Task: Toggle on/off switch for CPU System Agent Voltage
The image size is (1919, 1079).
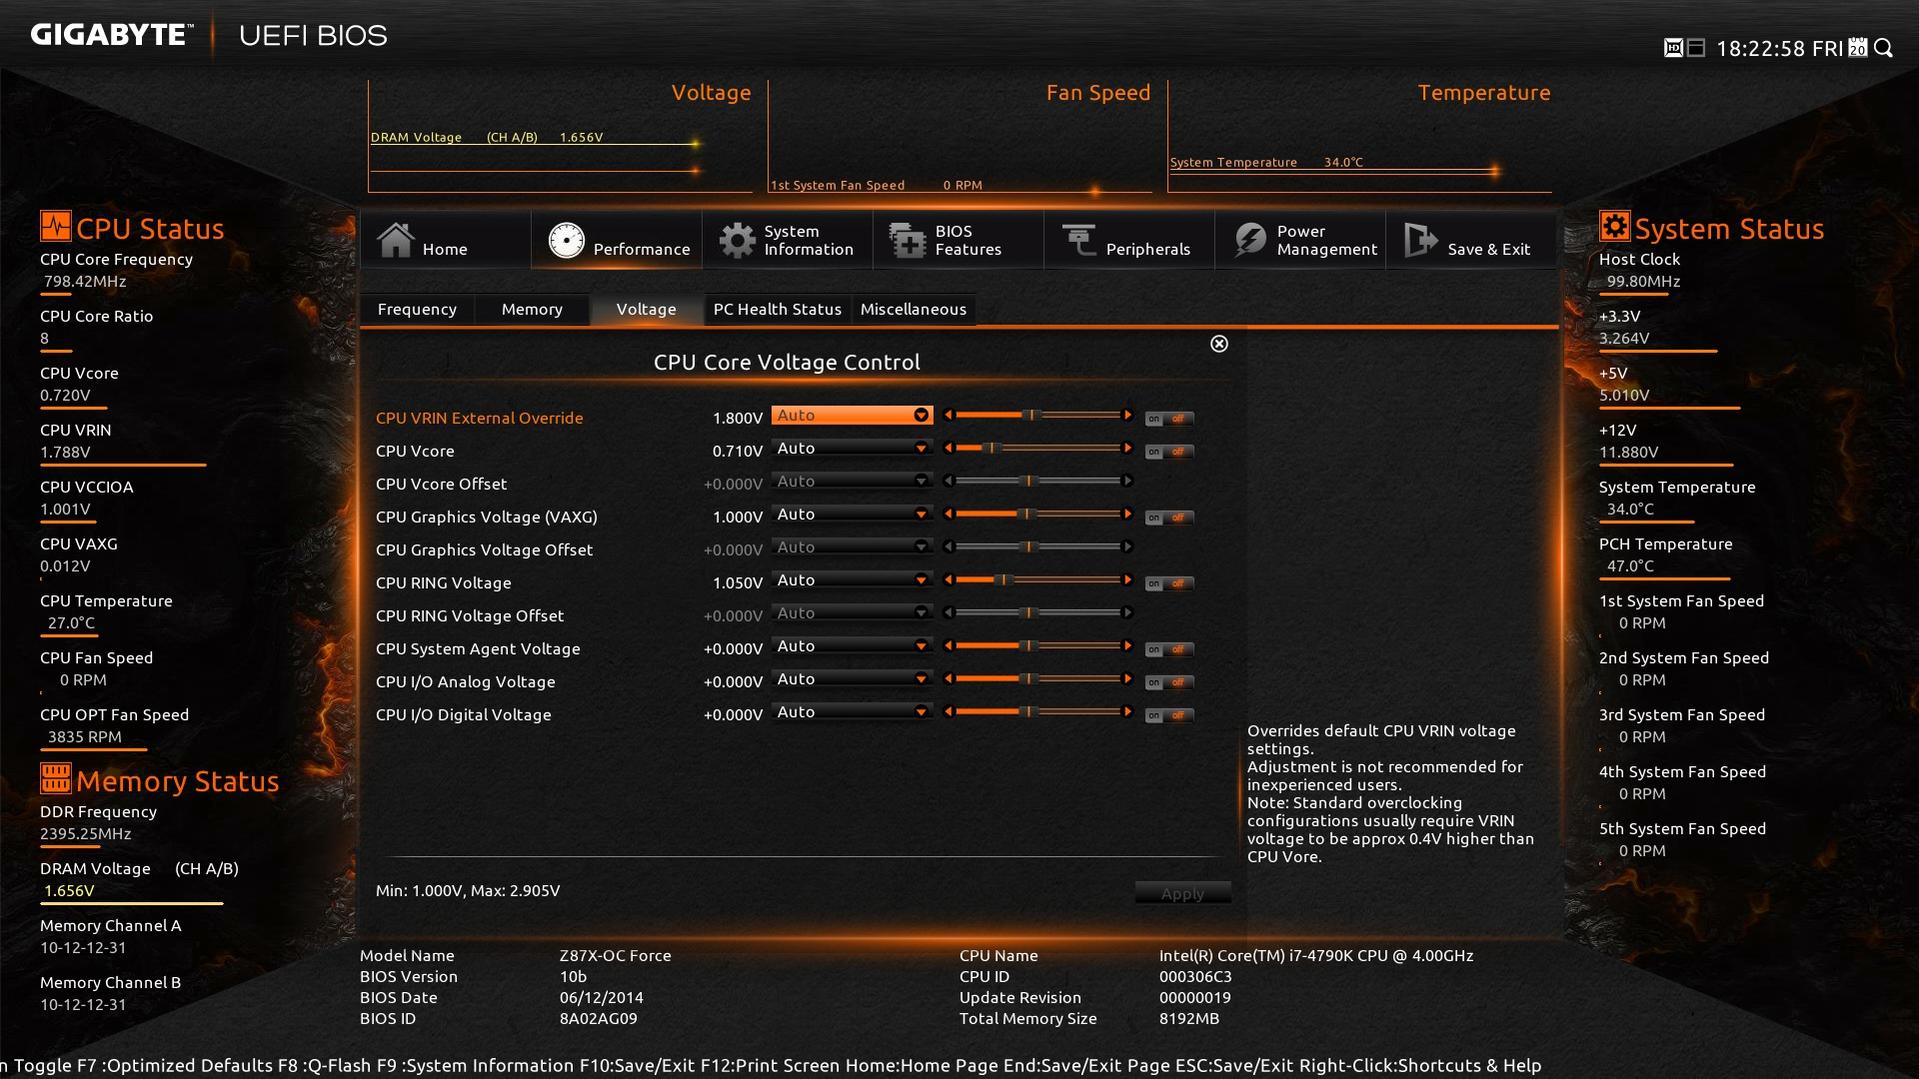Action: (x=1169, y=650)
